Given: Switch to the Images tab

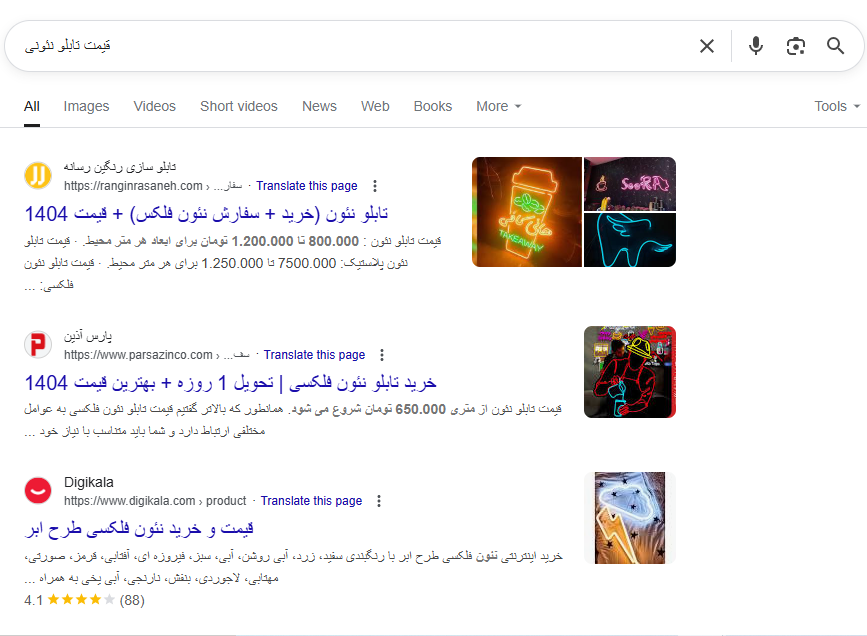Looking at the screenshot, I should pos(86,106).
